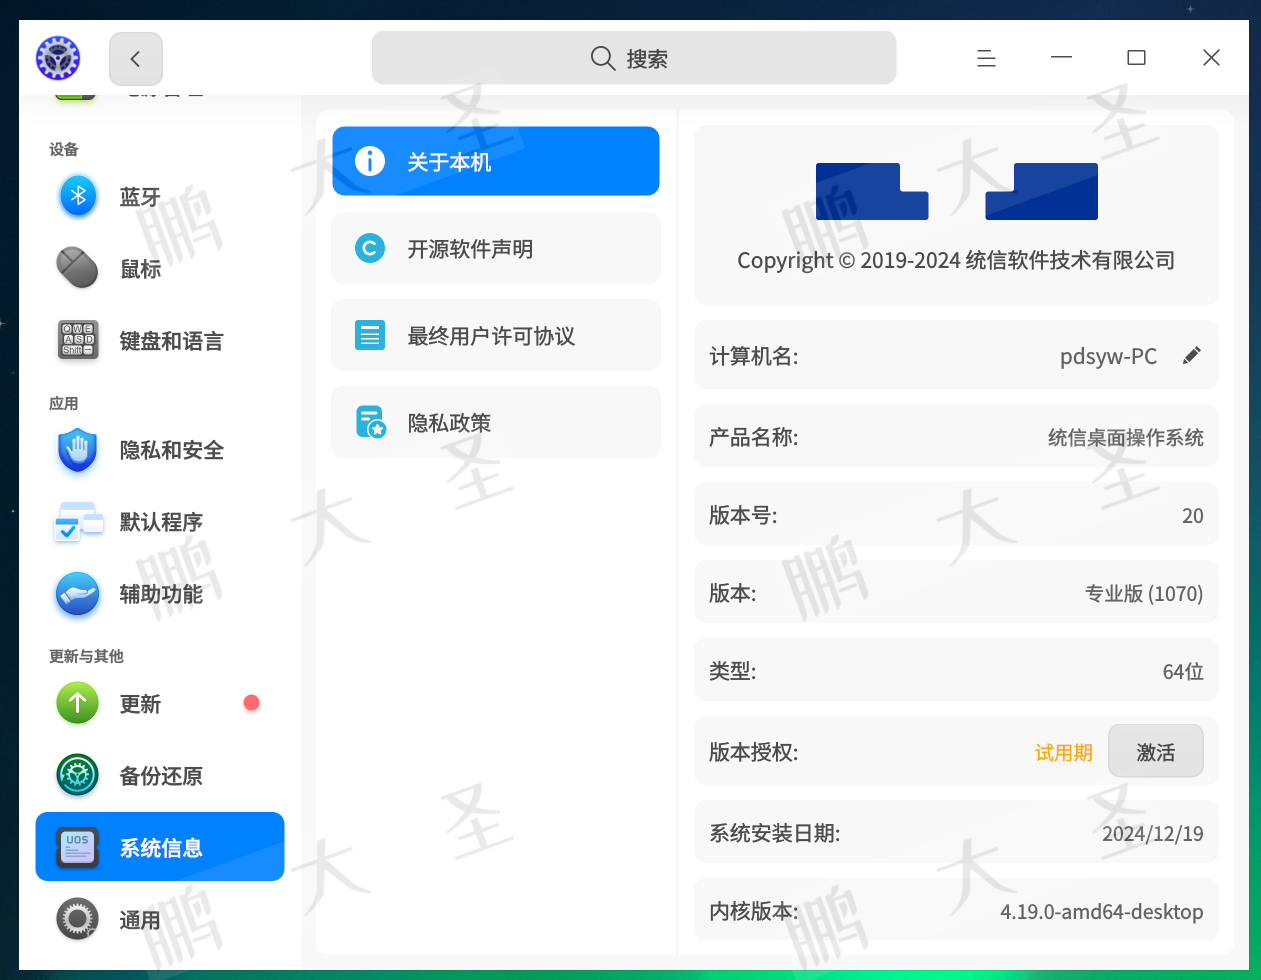Focus the 搜索 search field
Image resolution: width=1261 pixels, height=980 pixels.
(634, 58)
